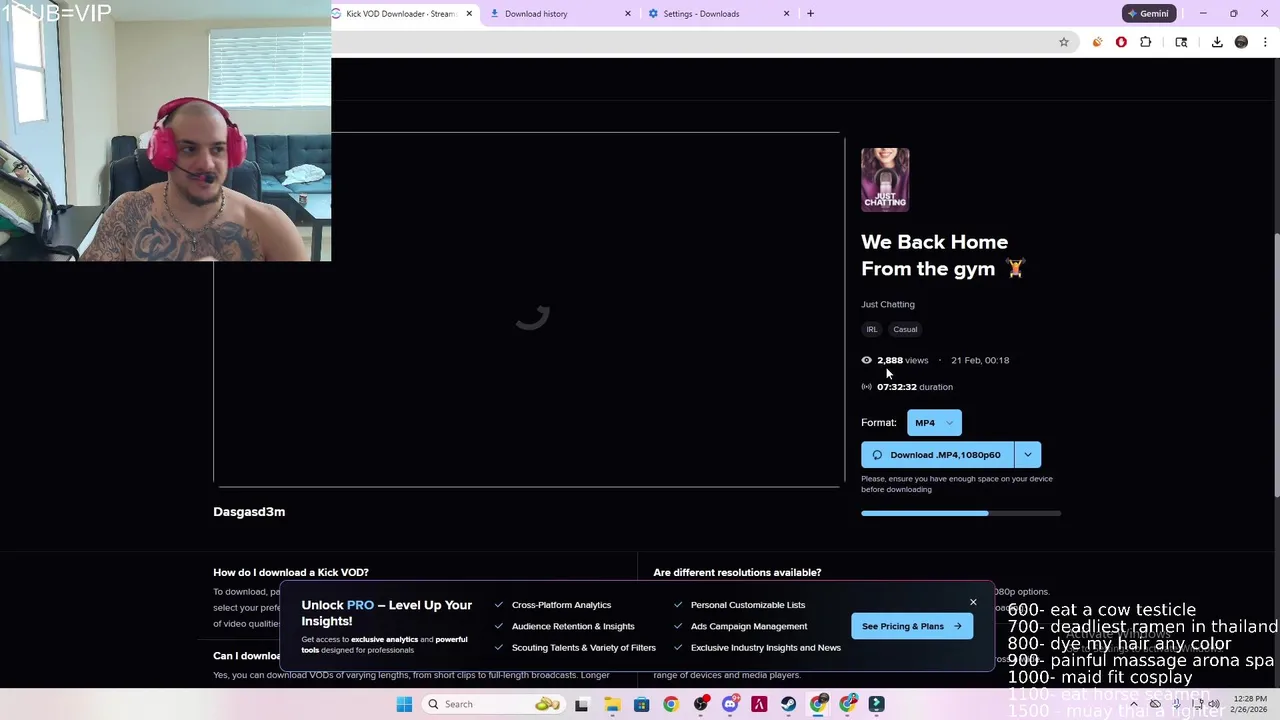Click the stream title 'We Back Home From the gym'
Image resolution: width=1280 pixels, height=720 pixels.
942,255
